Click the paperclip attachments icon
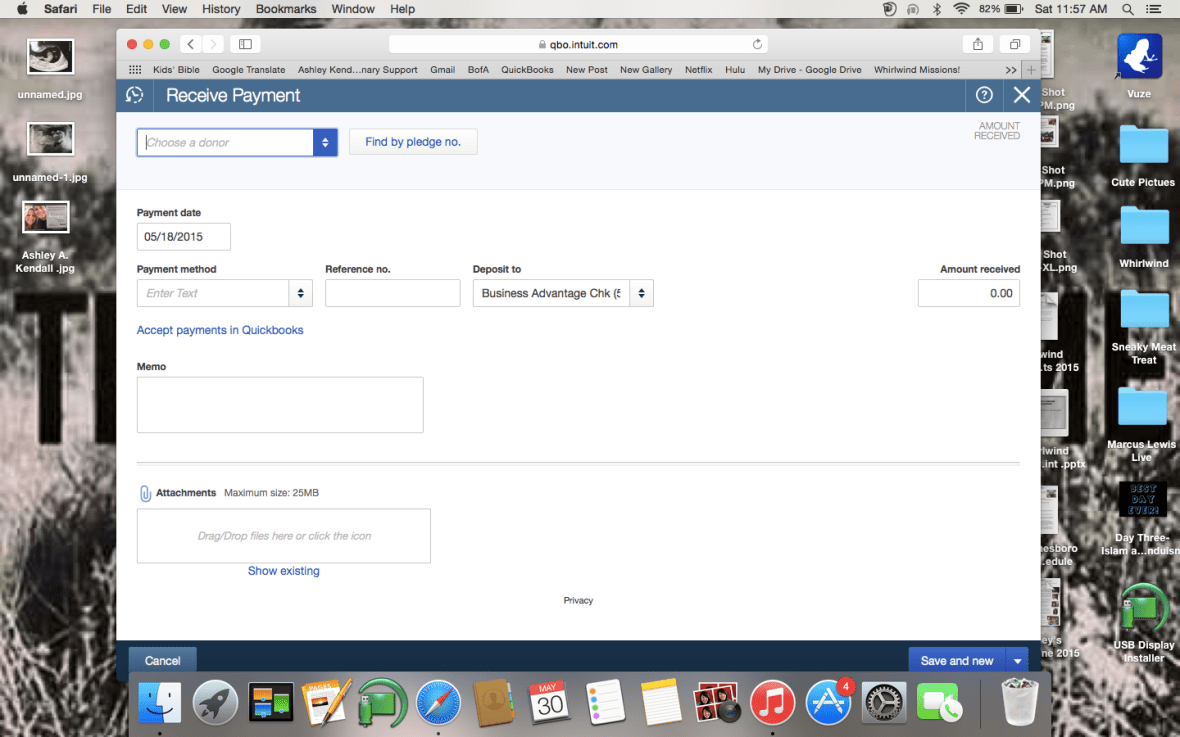Viewport: 1180px width, 737px height. point(145,493)
